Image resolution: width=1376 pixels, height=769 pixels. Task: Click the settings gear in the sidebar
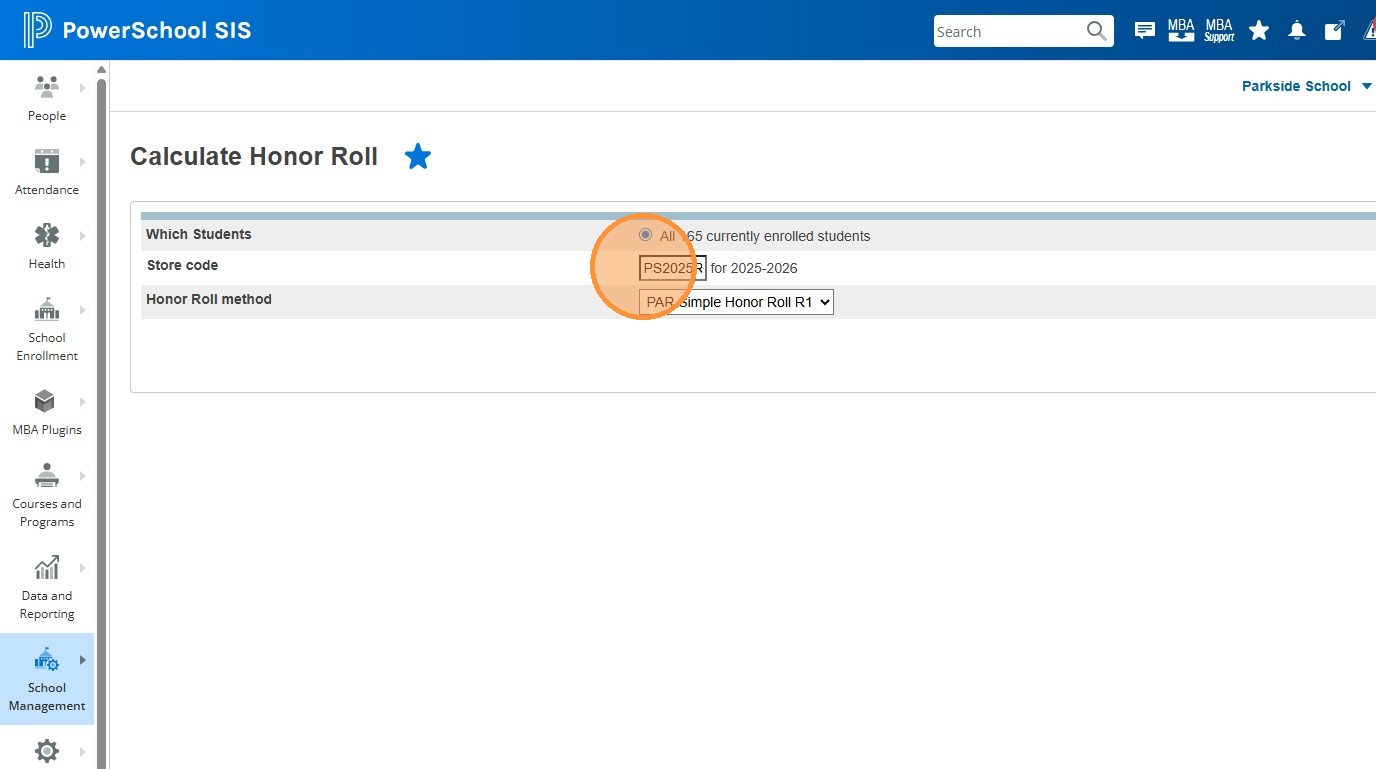pos(47,751)
